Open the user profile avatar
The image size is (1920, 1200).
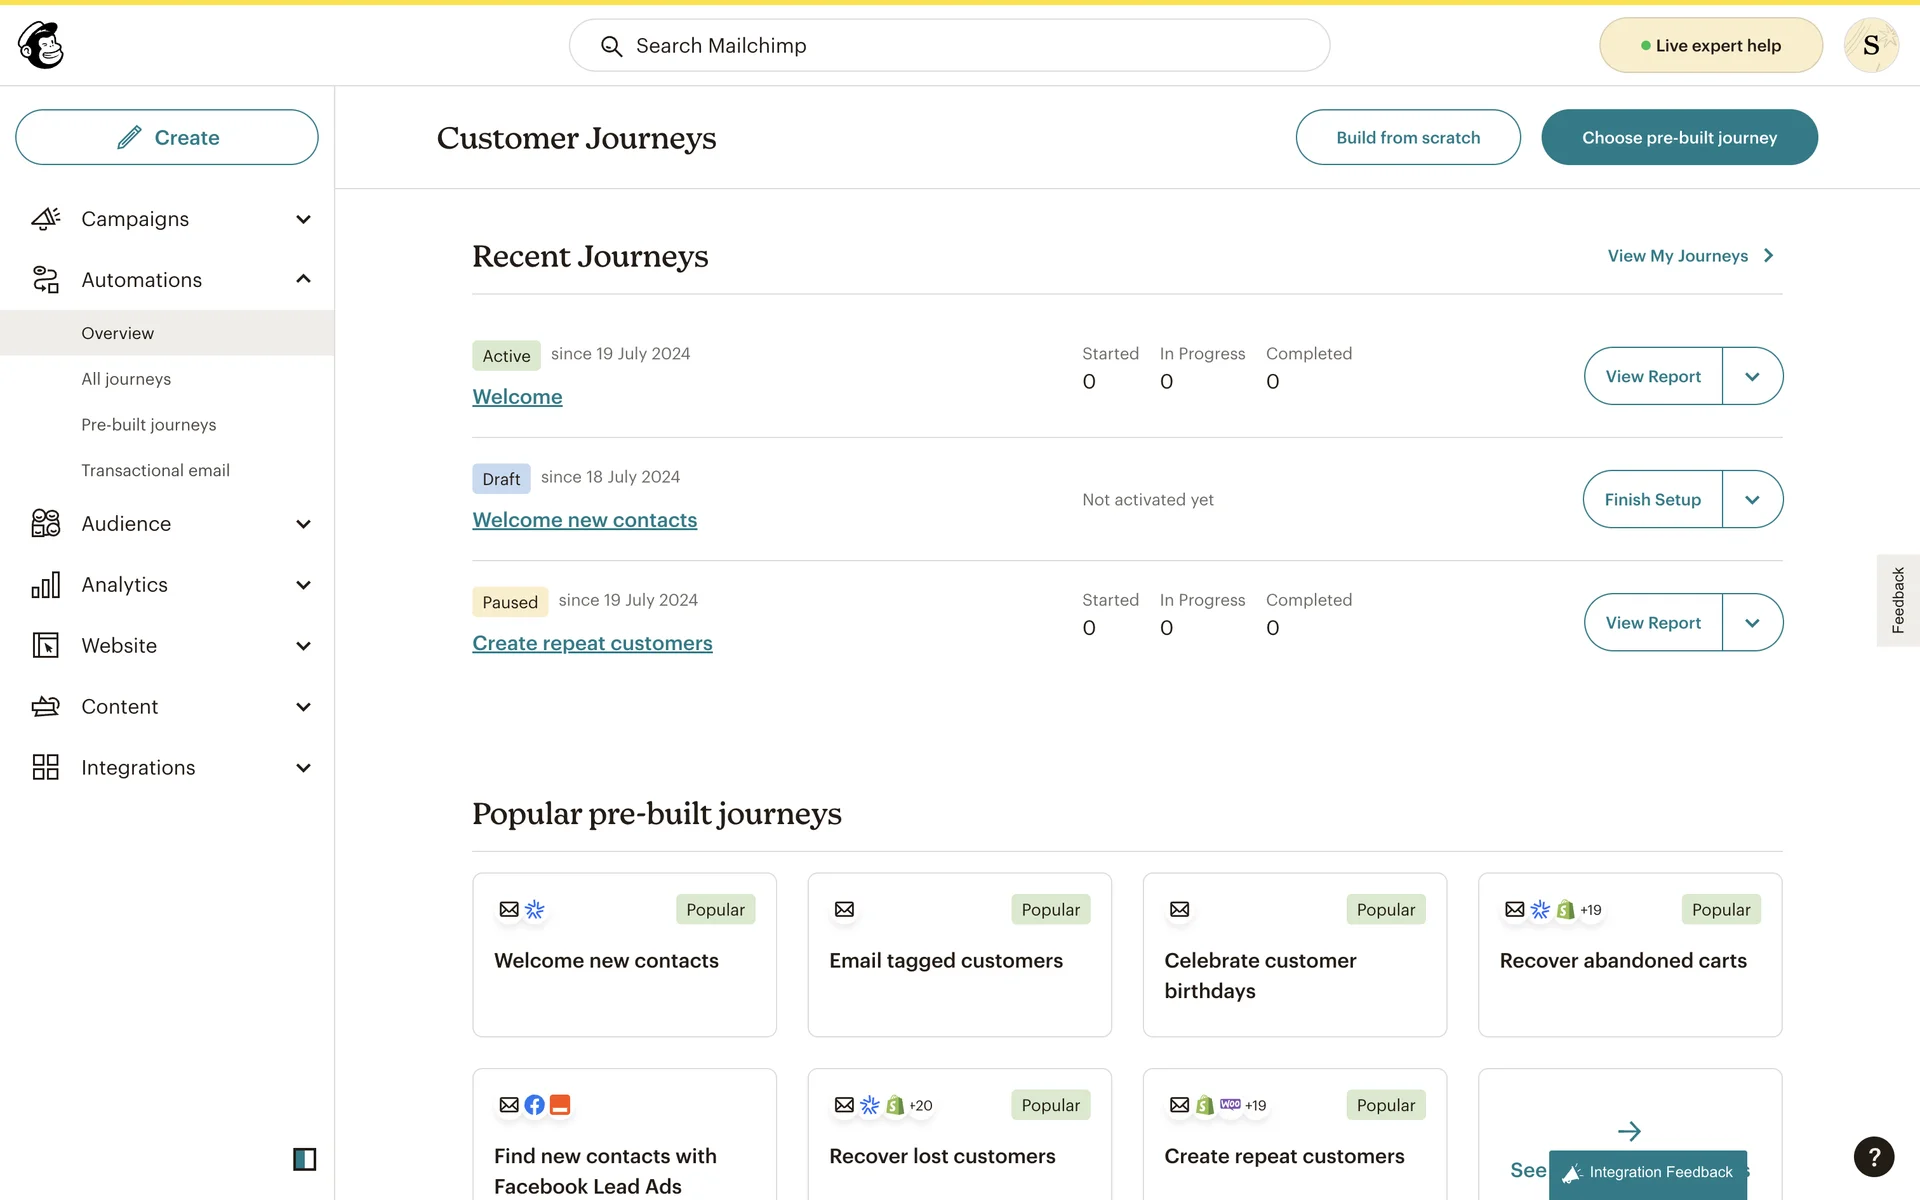coord(1870,45)
